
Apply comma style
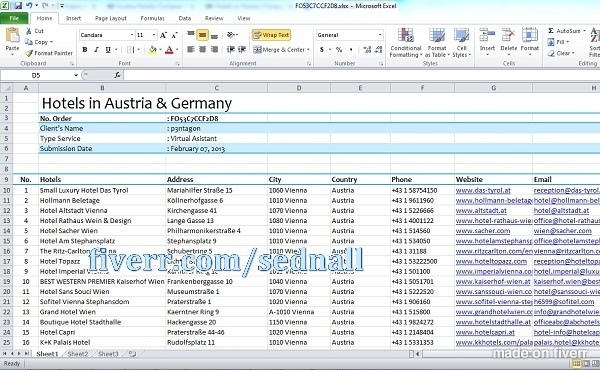tap(351, 50)
